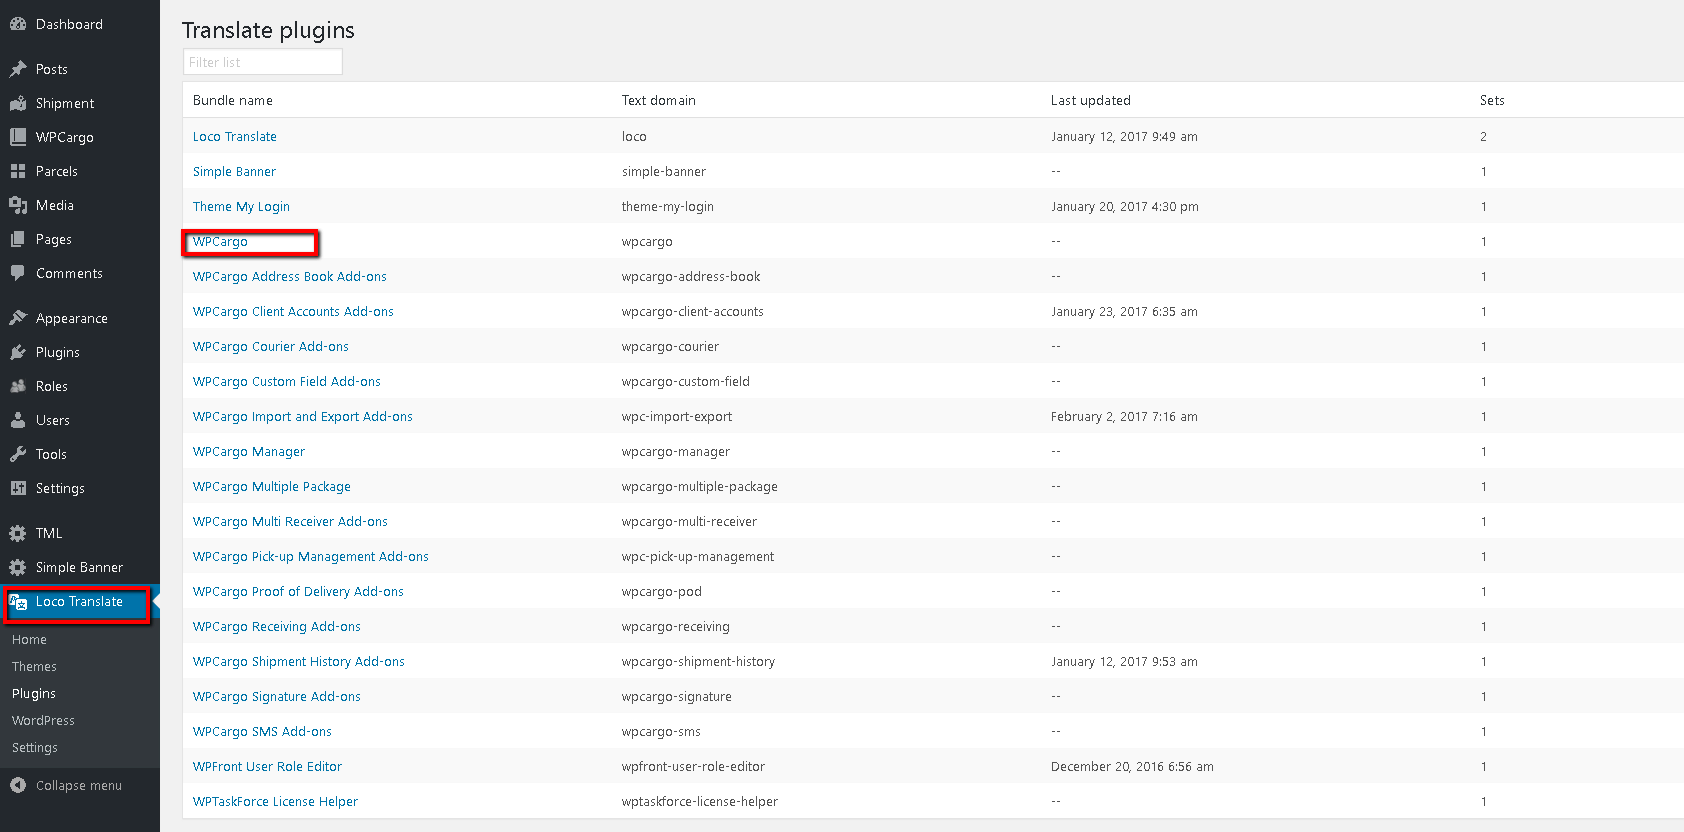The width and height of the screenshot is (1684, 832).
Task: Click the Users person icon
Action: pyautogui.click(x=18, y=420)
